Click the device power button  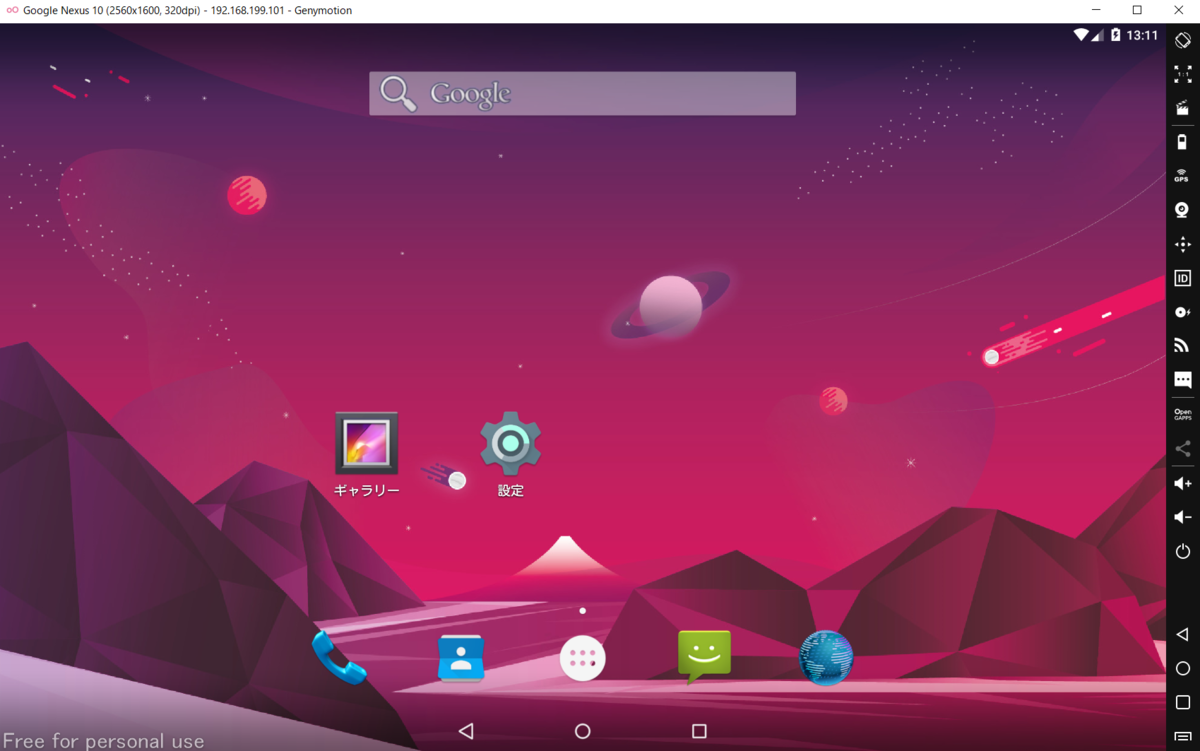(x=1183, y=551)
